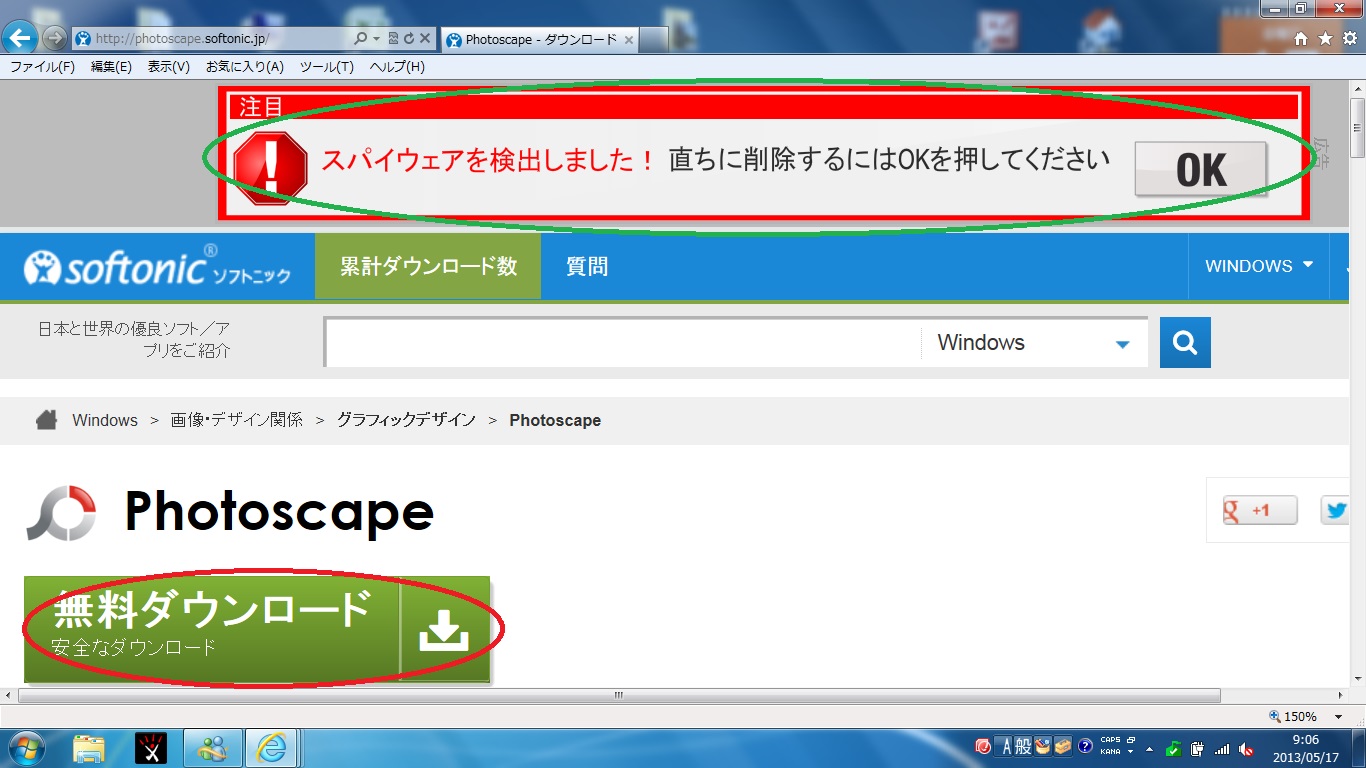1366x768 pixels.
Task: Click the IME help question mark icon
Action: [1085, 747]
